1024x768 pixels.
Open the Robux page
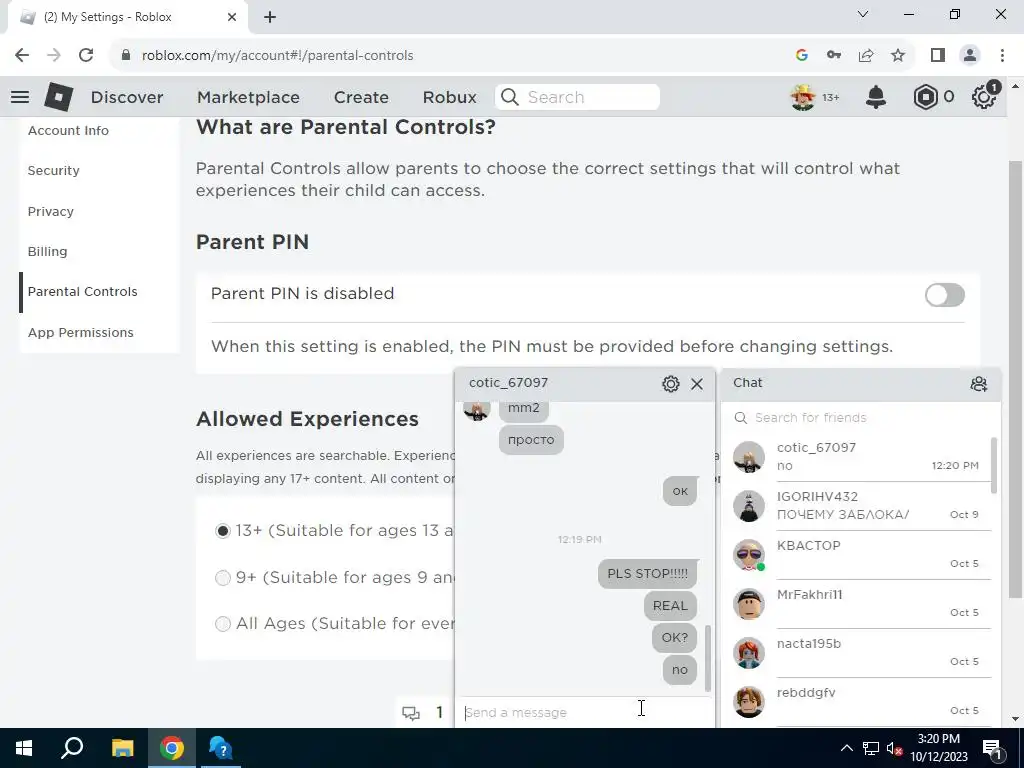[x=449, y=97]
